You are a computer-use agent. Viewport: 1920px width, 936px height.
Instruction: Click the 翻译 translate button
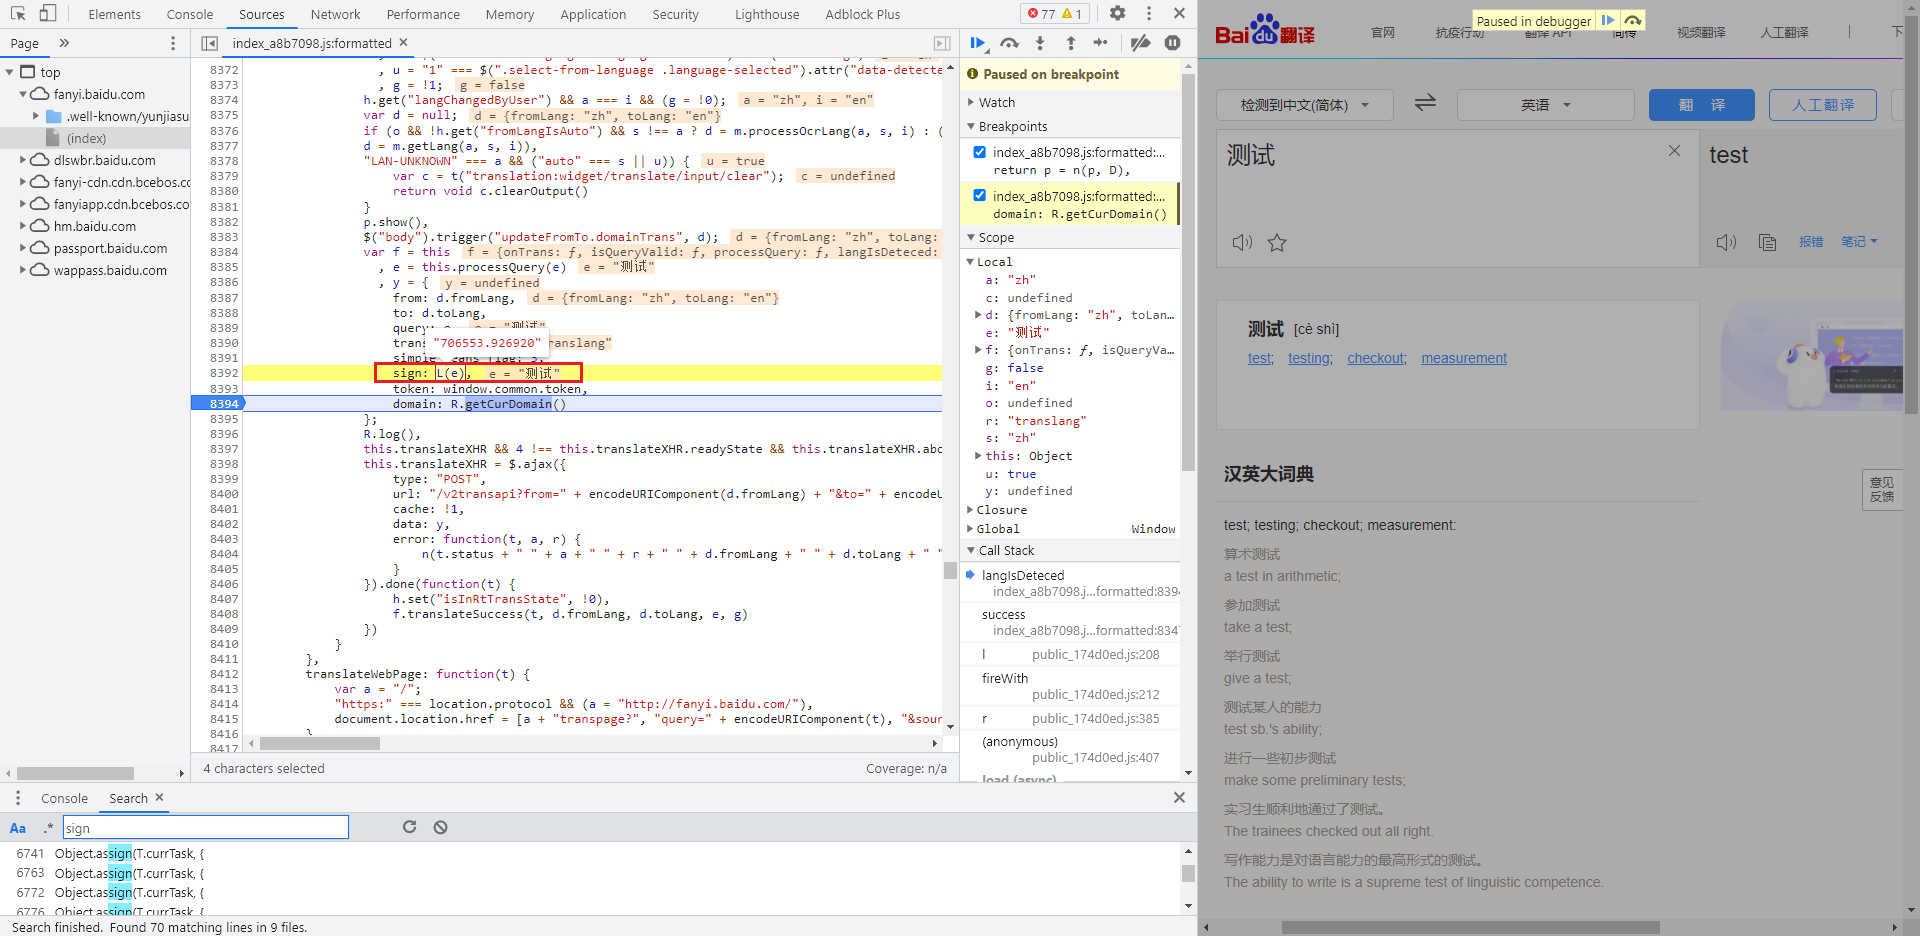[x=1701, y=104]
